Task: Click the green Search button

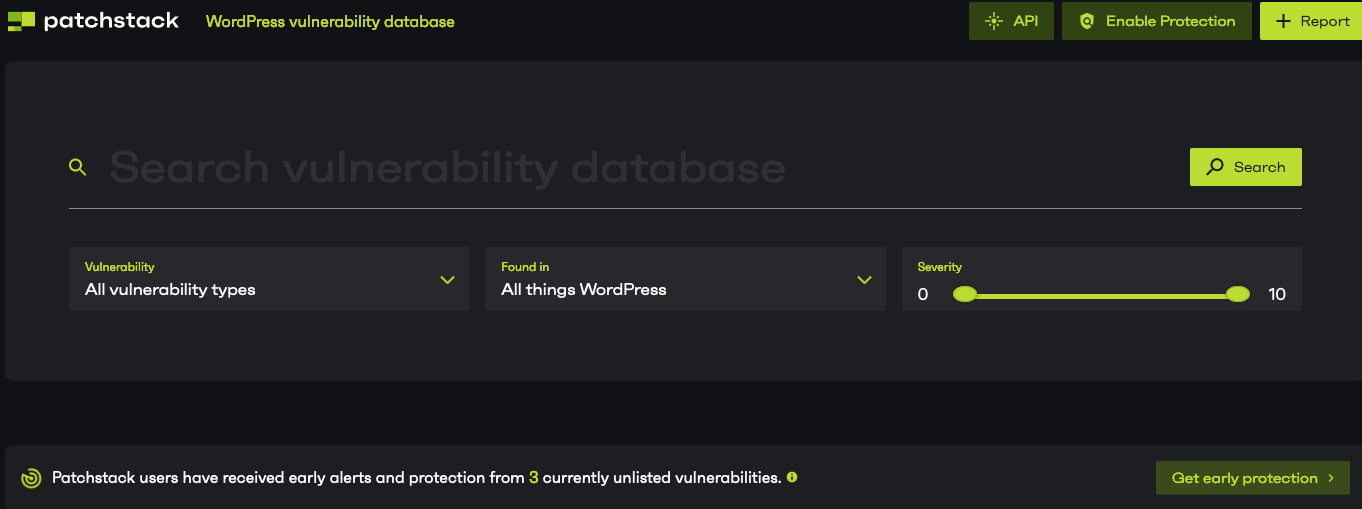Action: click(1245, 167)
